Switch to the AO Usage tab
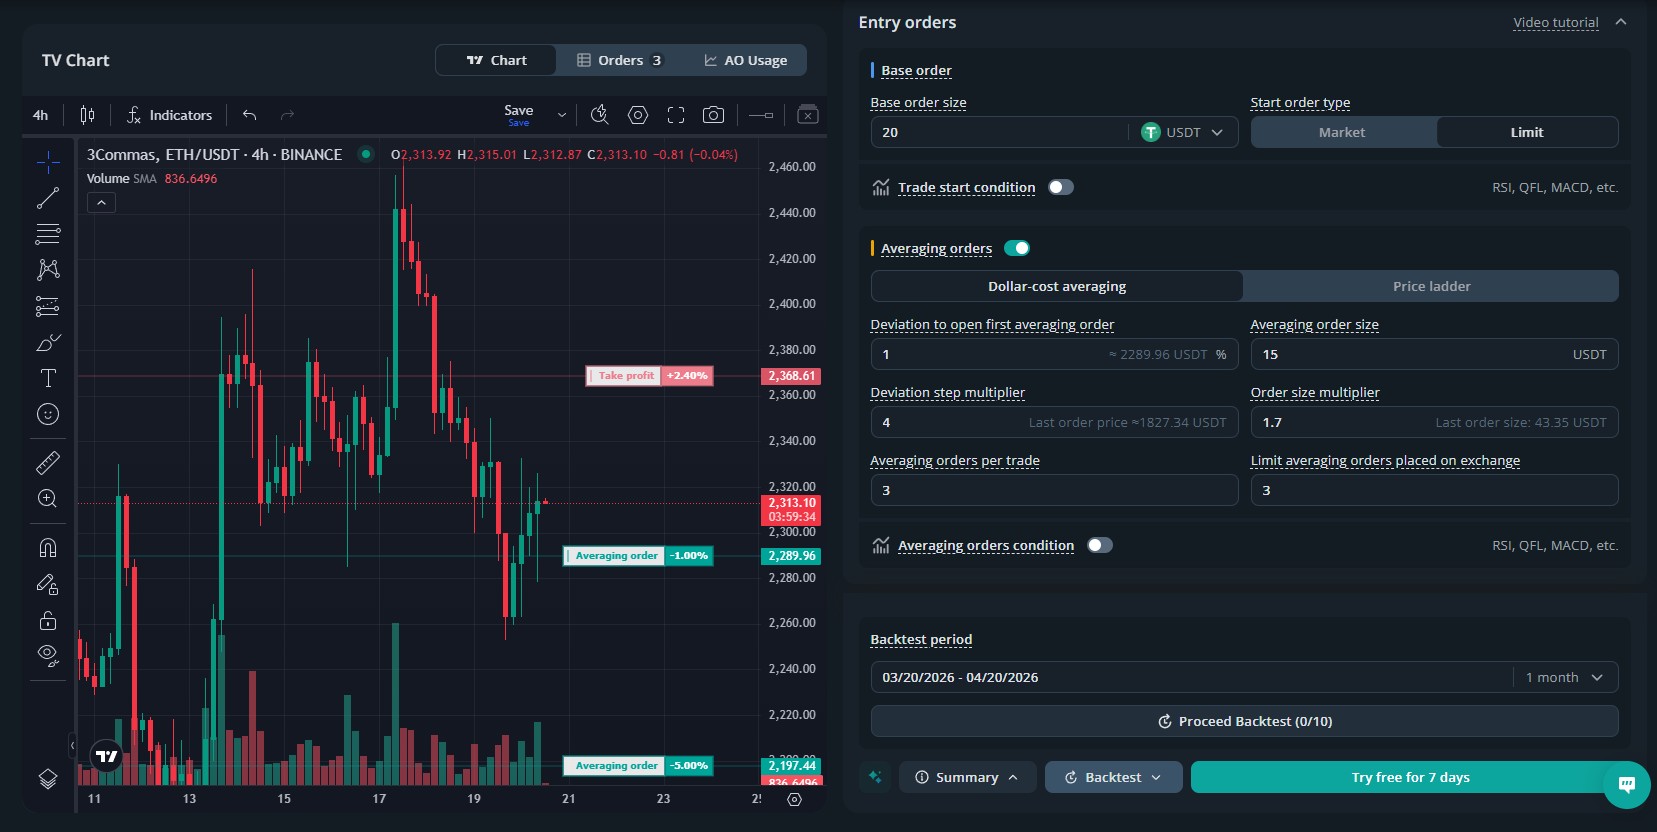 (746, 60)
